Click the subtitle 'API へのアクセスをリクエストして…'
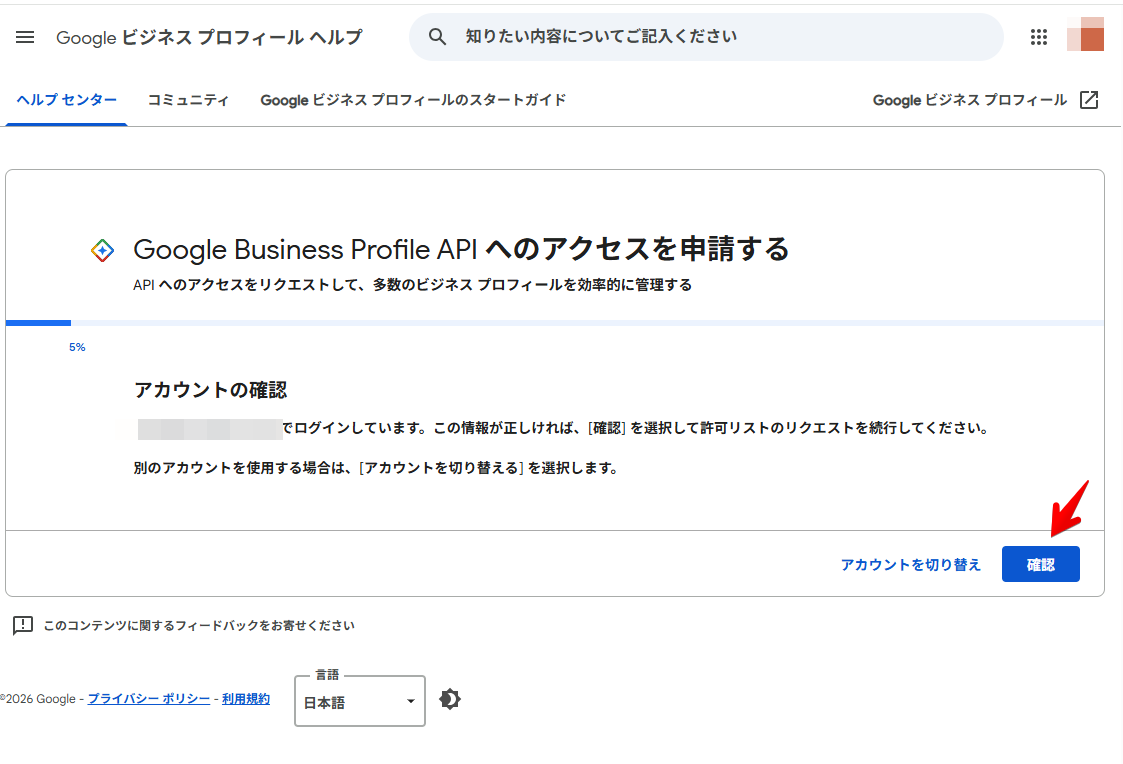This screenshot has height=764, width=1123. click(x=413, y=285)
